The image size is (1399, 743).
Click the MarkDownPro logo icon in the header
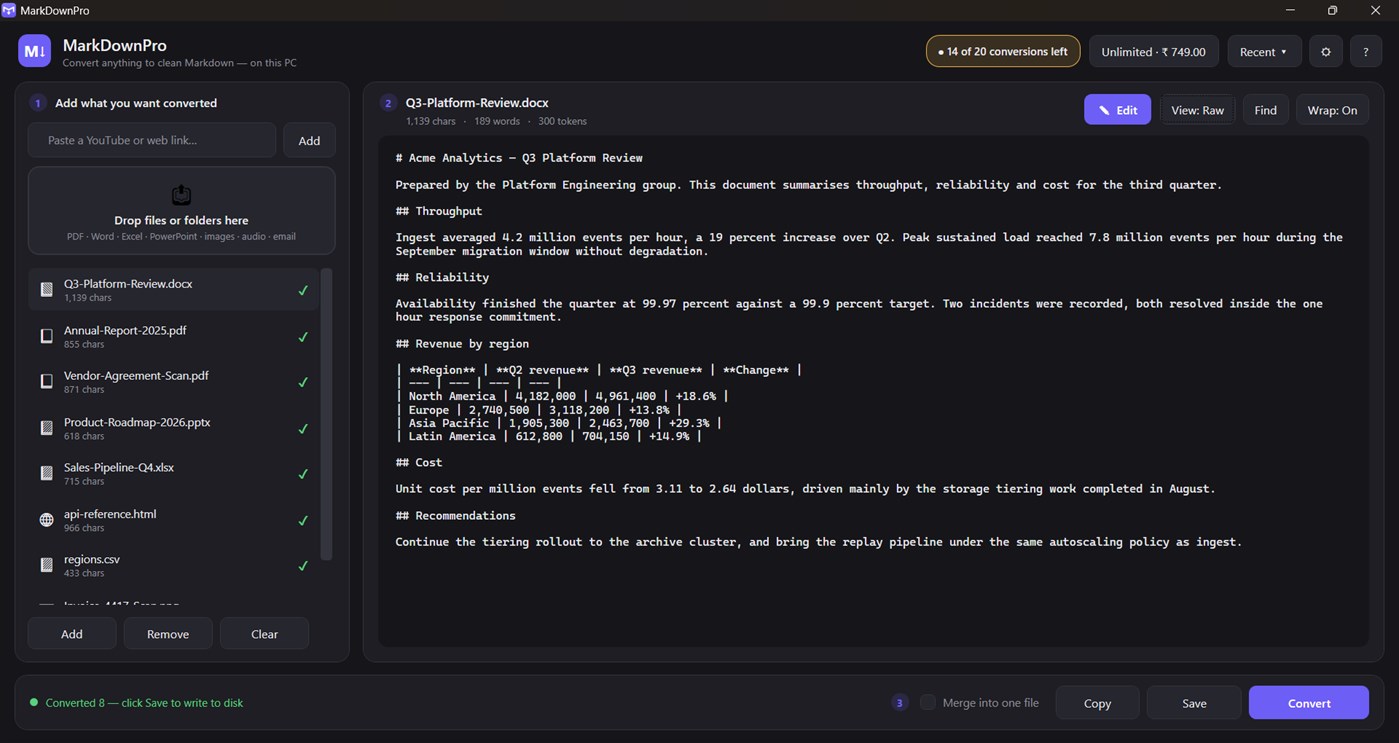coord(35,51)
